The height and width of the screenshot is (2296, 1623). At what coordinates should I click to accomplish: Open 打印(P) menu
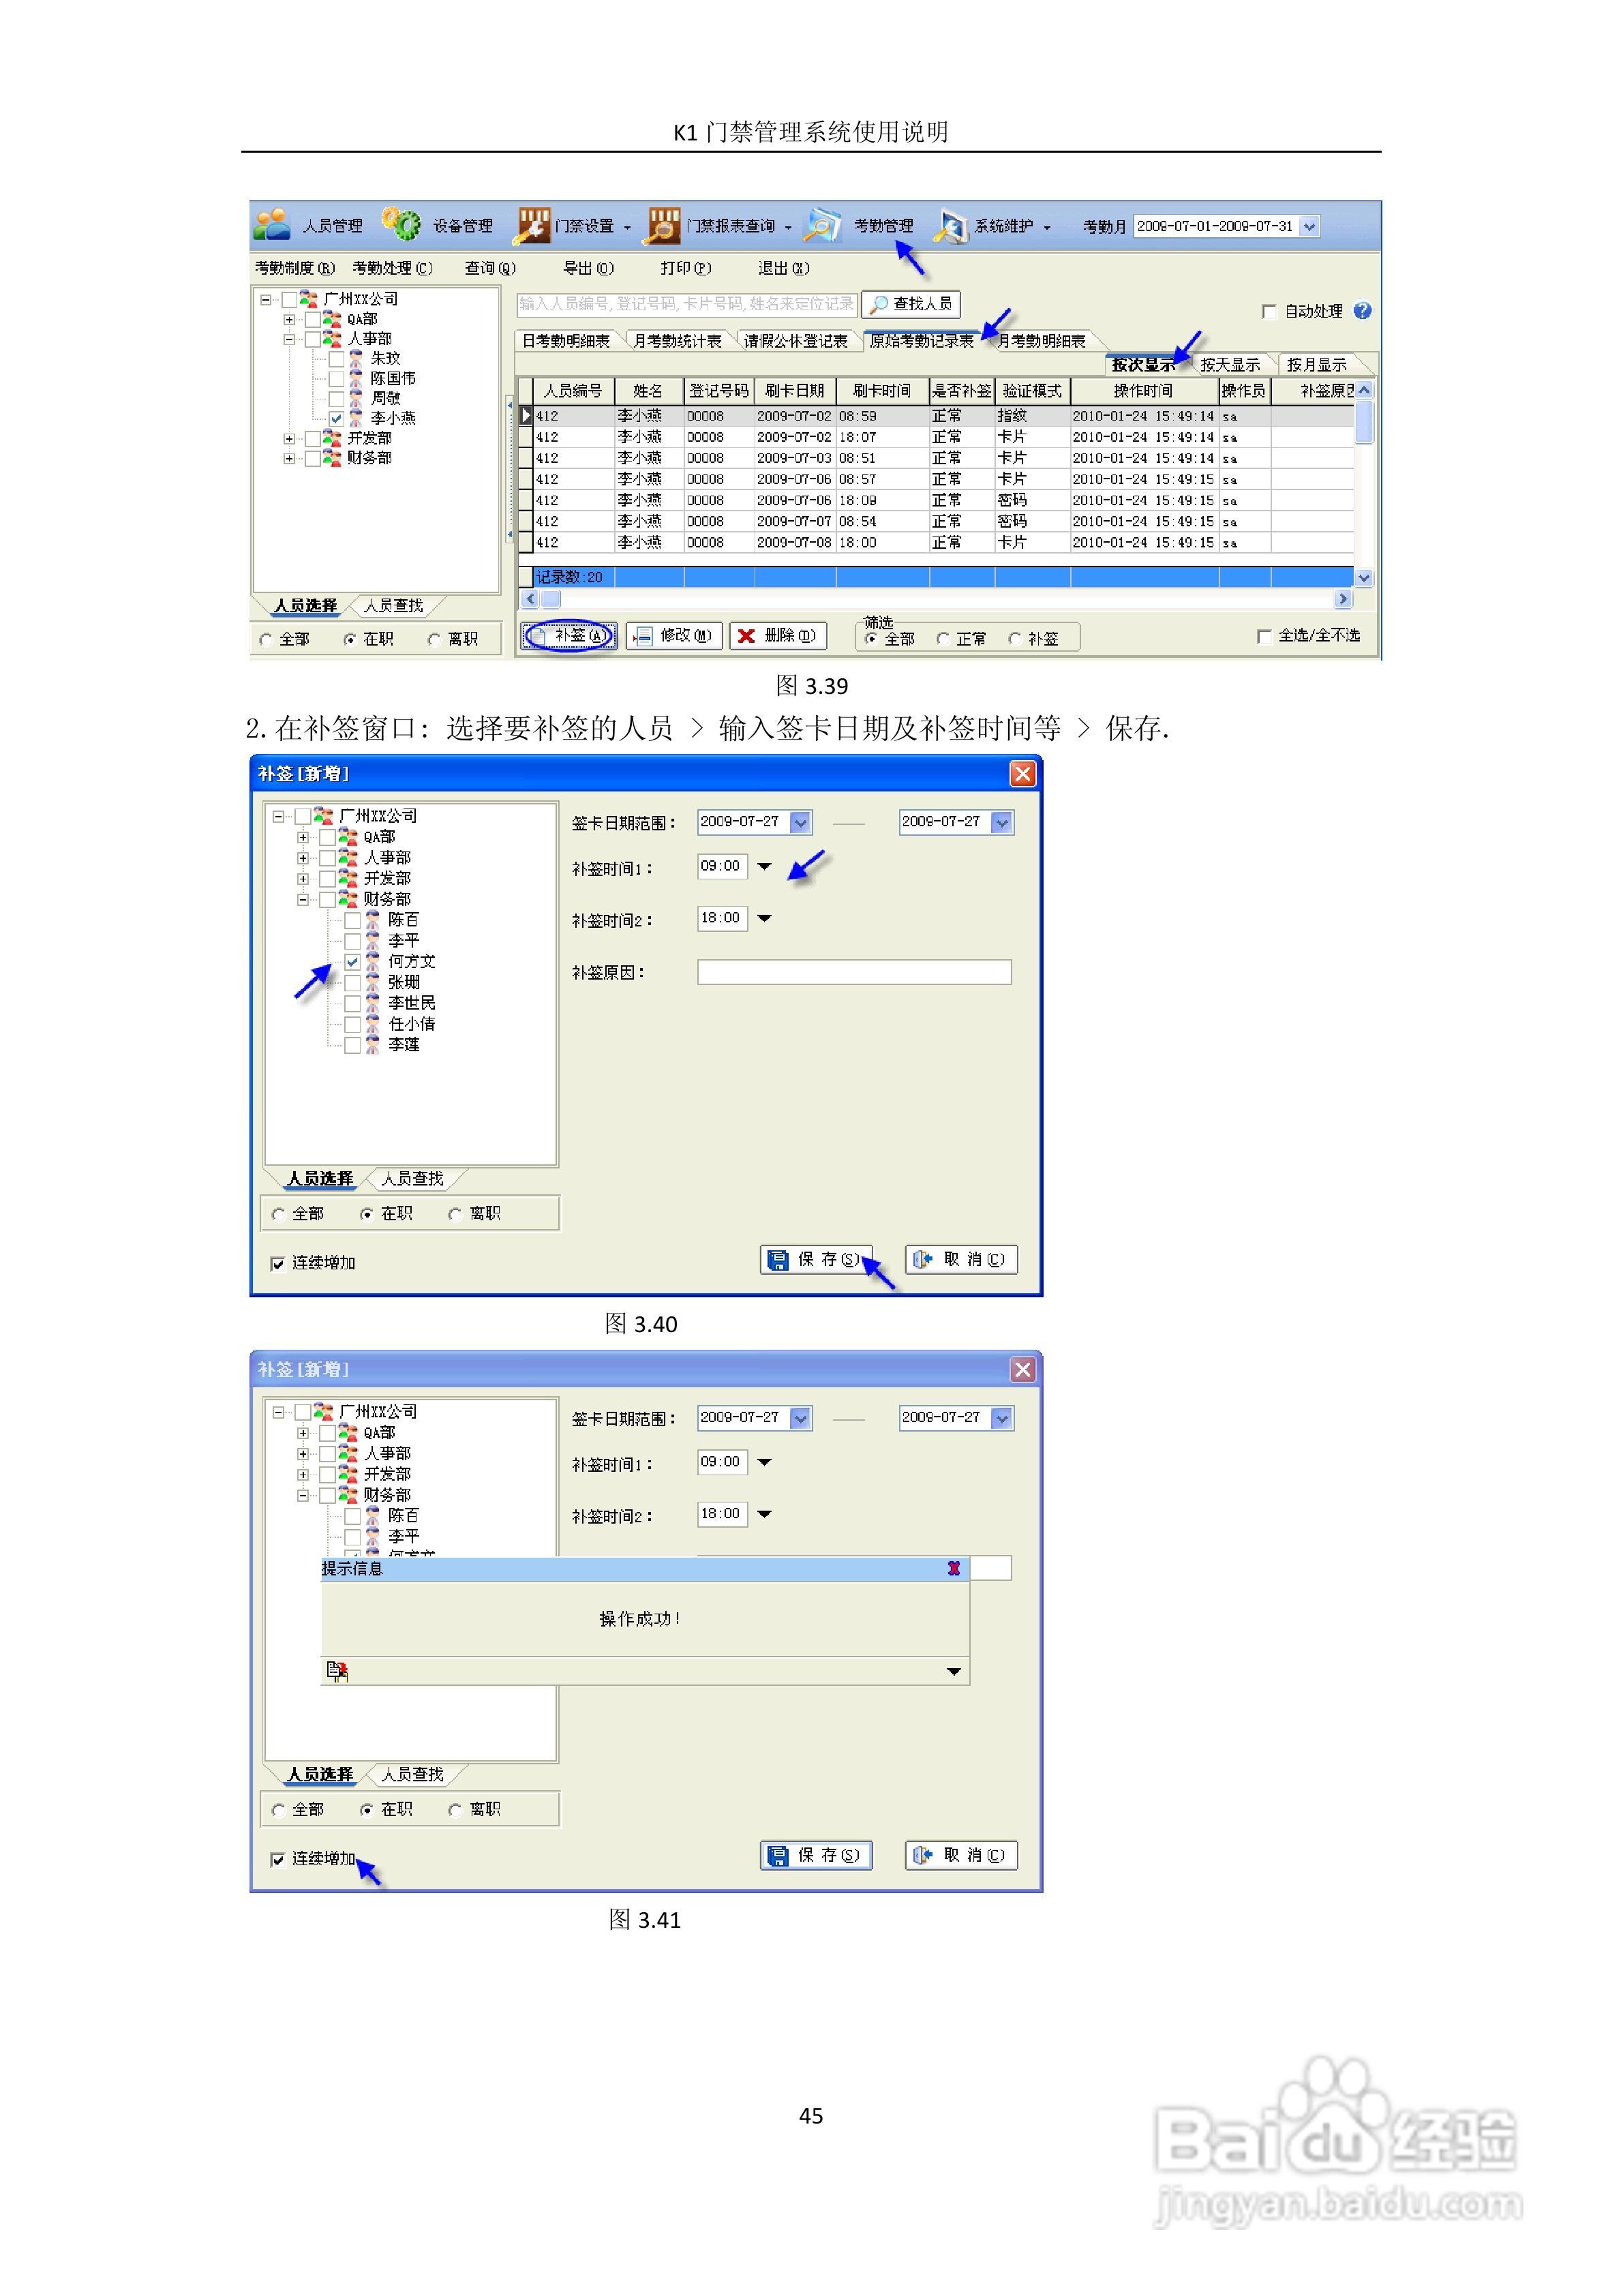(685, 268)
